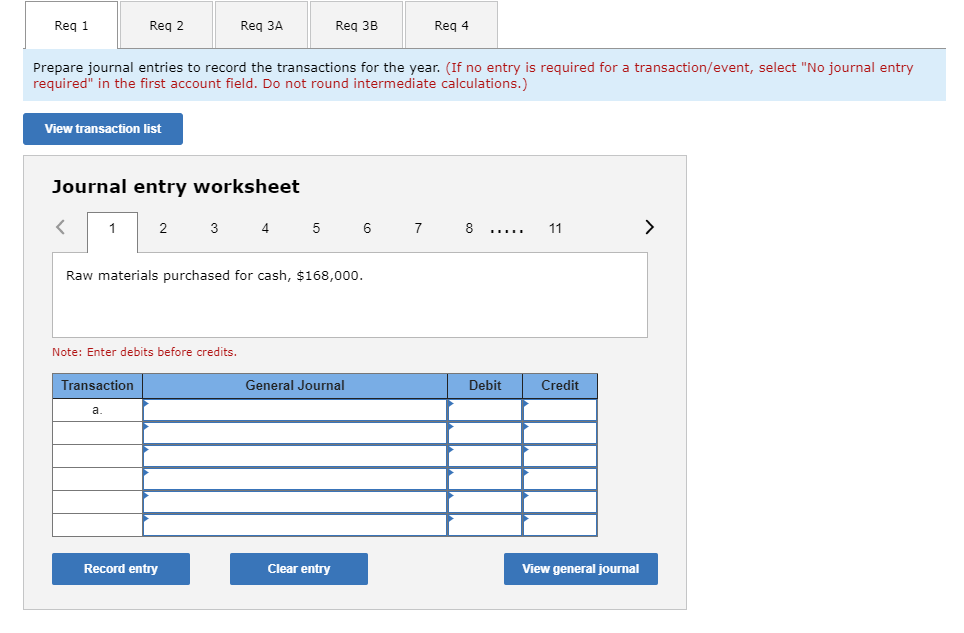Click the Debit field in third row
Viewport: 964px width, 633px height.
point(485,456)
